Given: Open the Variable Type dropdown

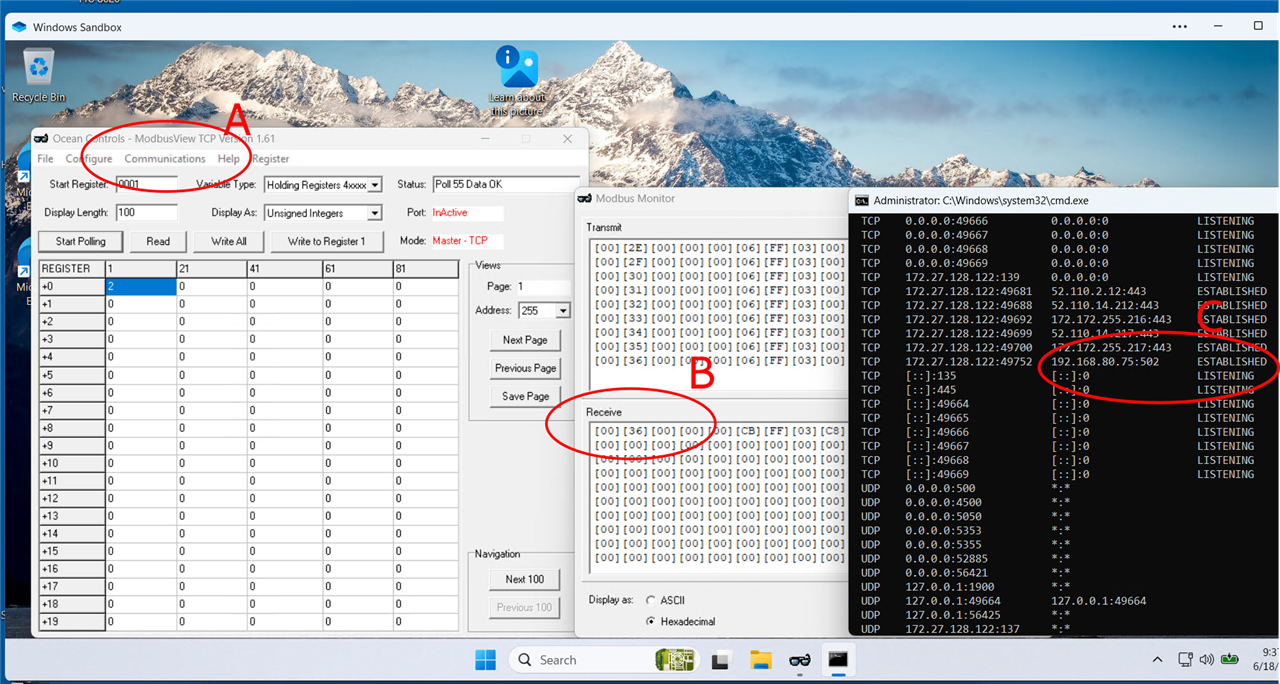Looking at the screenshot, I should coord(375,185).
